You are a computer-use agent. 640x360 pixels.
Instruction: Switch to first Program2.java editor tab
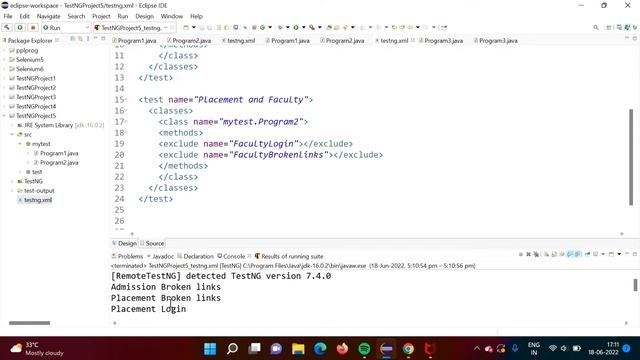point(189,40)
